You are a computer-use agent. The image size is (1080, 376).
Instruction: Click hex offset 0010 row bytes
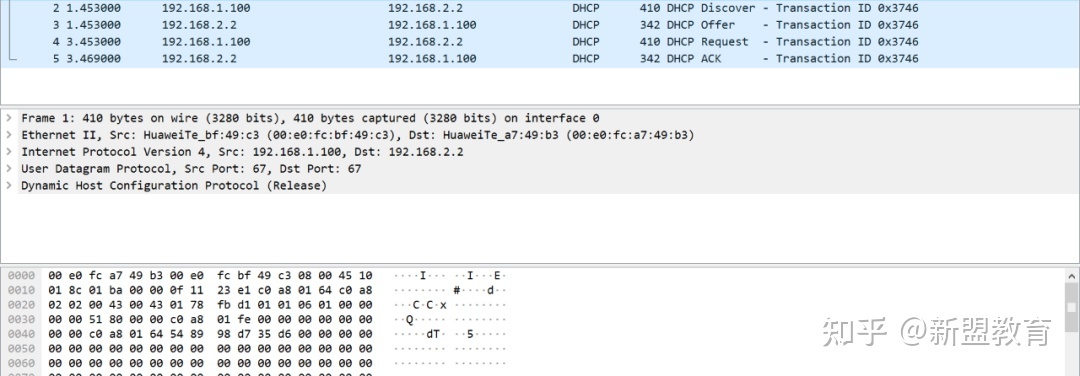click(x=211, y=290)
